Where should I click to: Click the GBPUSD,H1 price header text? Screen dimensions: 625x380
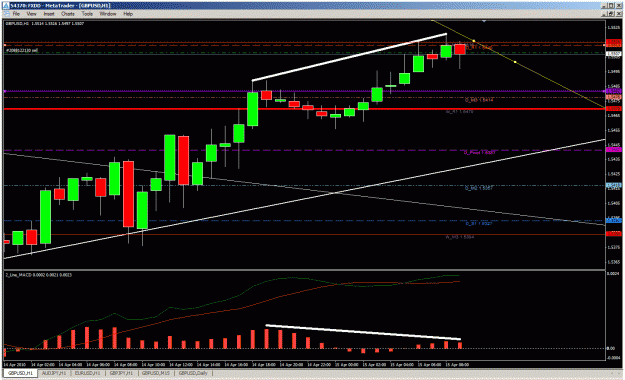(x=44, y=24)
